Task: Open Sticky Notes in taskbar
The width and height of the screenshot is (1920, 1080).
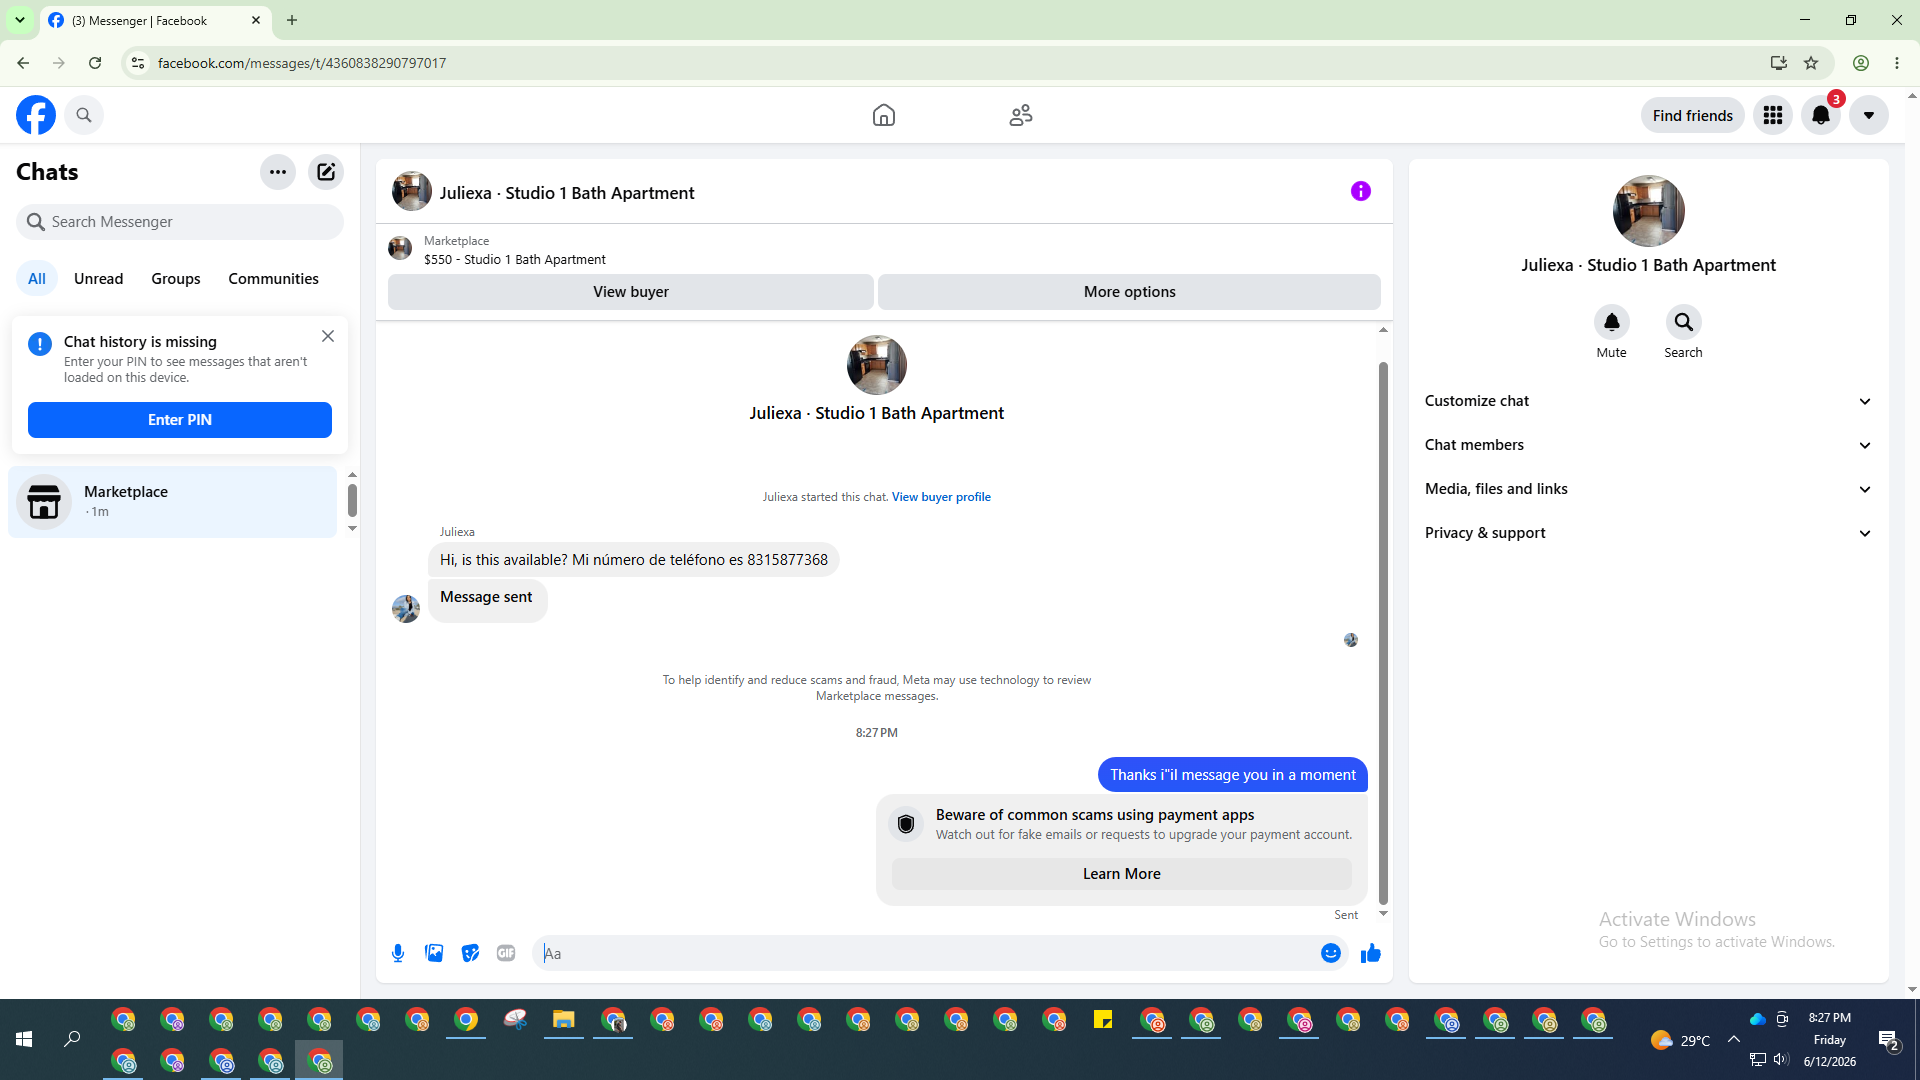Action: point(1103,1020)
